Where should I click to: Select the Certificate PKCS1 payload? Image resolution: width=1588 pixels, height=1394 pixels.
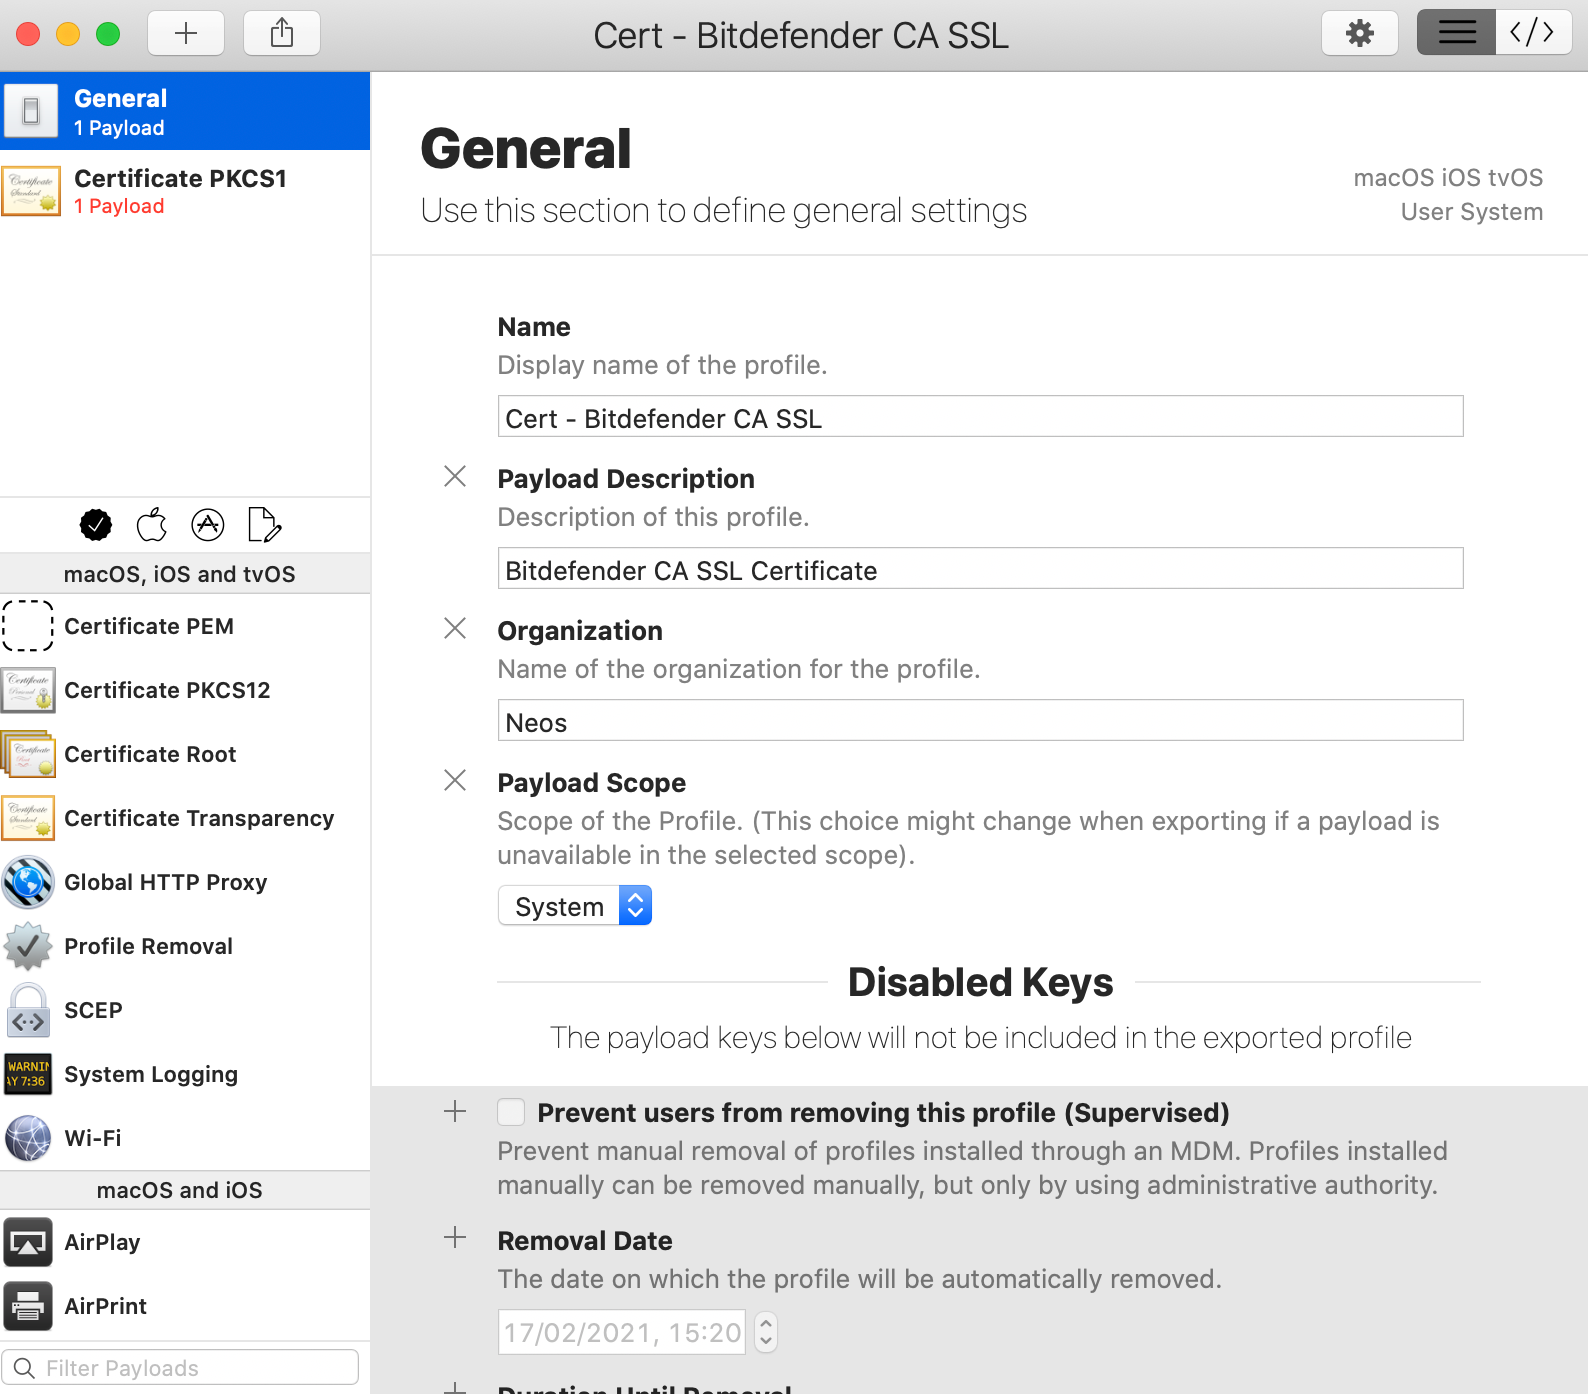click(x=185, y=190)
